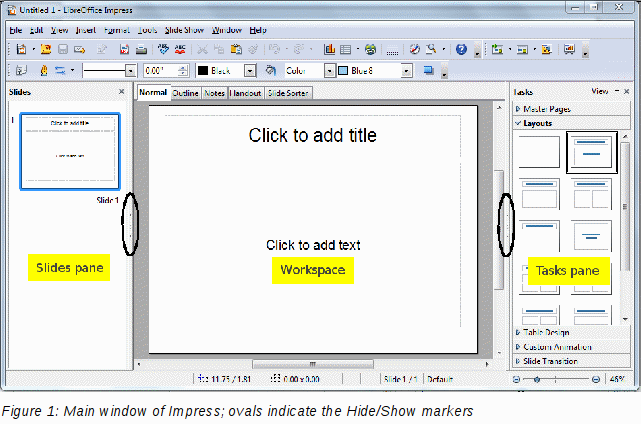
Task: Insert a table with the Table icon
Action: tap(346, 50)
